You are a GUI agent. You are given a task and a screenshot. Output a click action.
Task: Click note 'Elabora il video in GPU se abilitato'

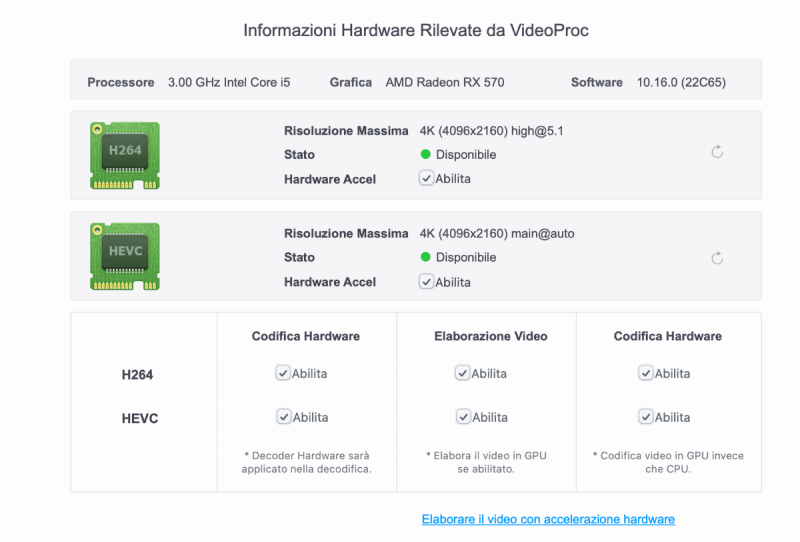coord(486,462)
